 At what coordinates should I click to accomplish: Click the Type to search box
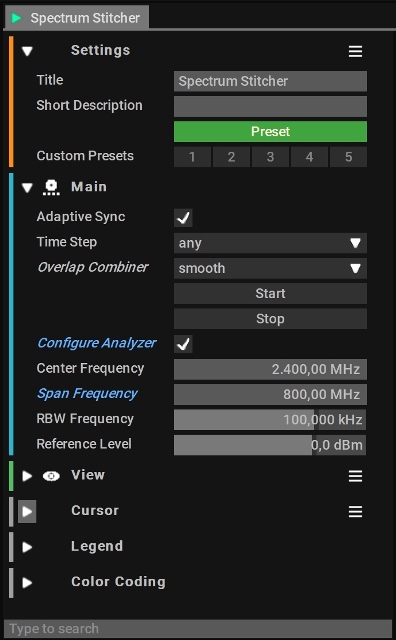pyautogui.click(x=198, y=629)
